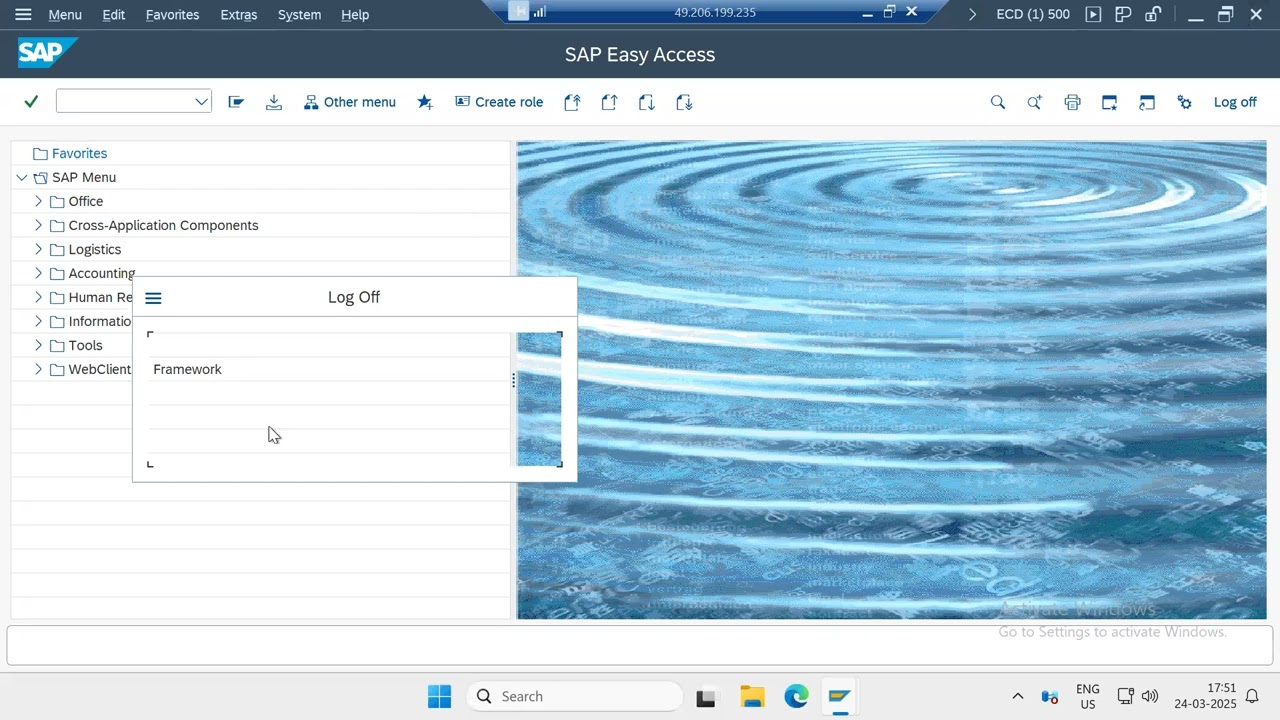Select the Logistics tree item
Image resolution: width=1280 pixels, height=720 pixels.
pos(94,249)
